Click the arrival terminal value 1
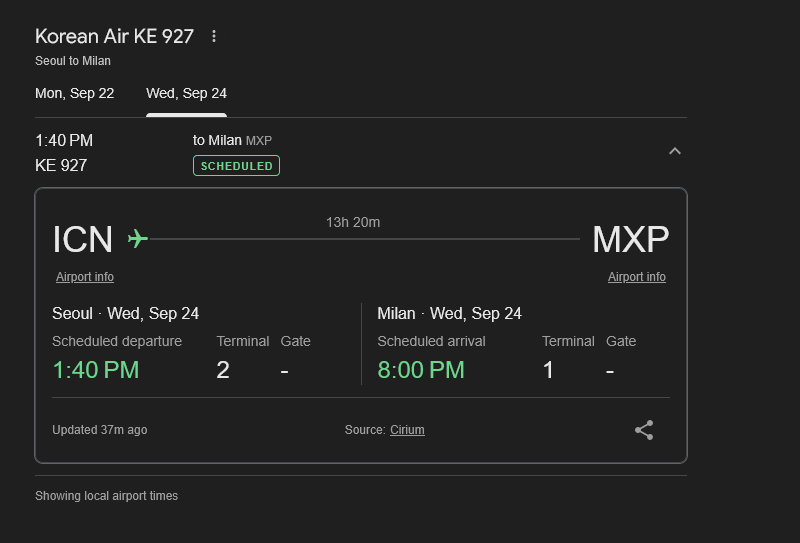This screenshot has height=543, width=800. tap(548, 370)
